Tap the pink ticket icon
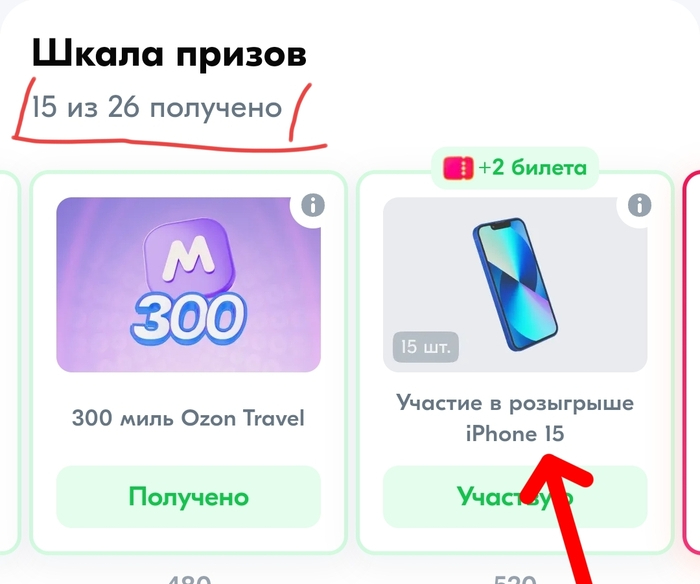The width and height of the screenshot is (700, 584). pyautogui.click(x=458, y=168)
